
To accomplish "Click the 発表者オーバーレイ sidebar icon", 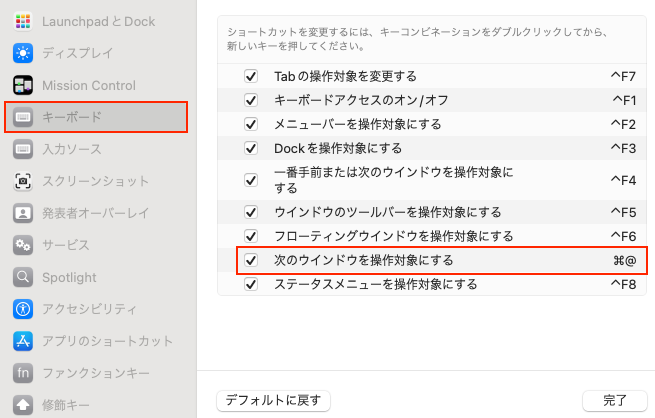I will (24, 213).
